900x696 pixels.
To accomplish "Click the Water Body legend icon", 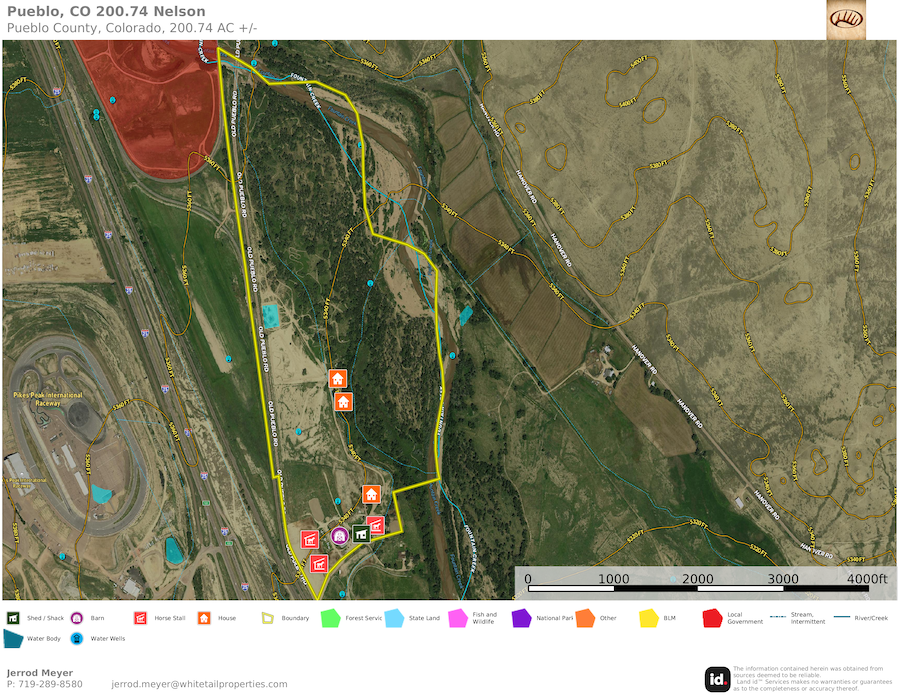I will [x=15, y=638].
